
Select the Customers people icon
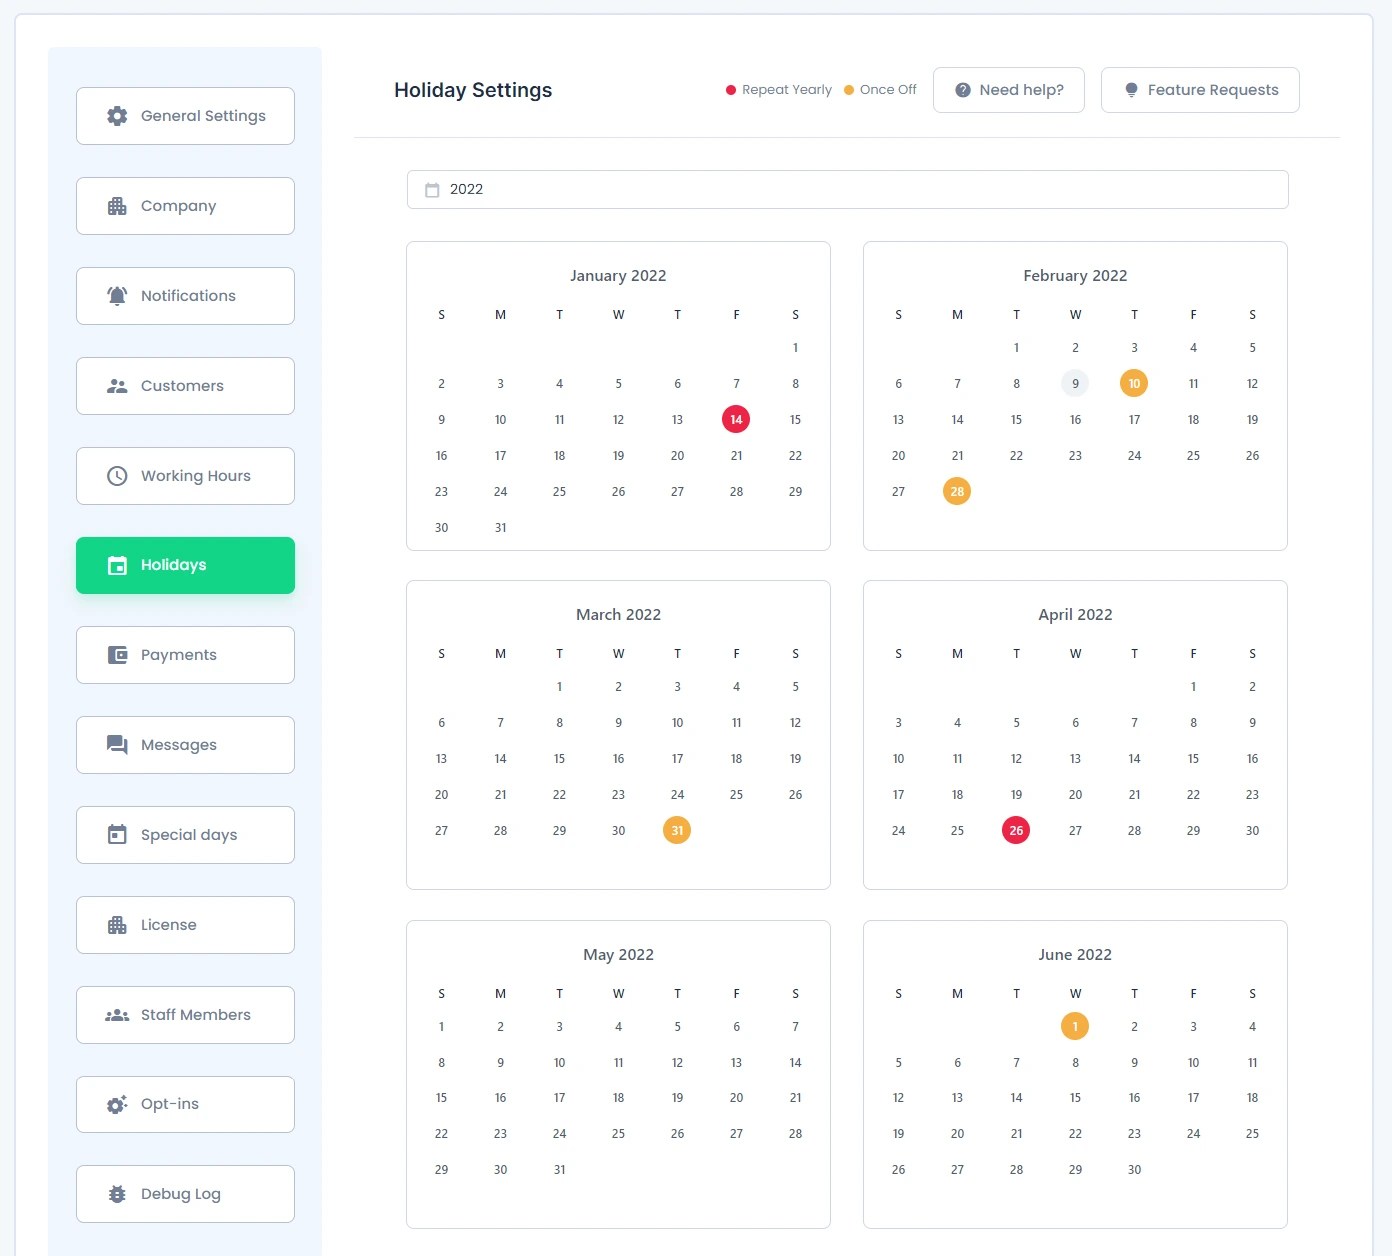pyautogui.click(x=116, y=385)
